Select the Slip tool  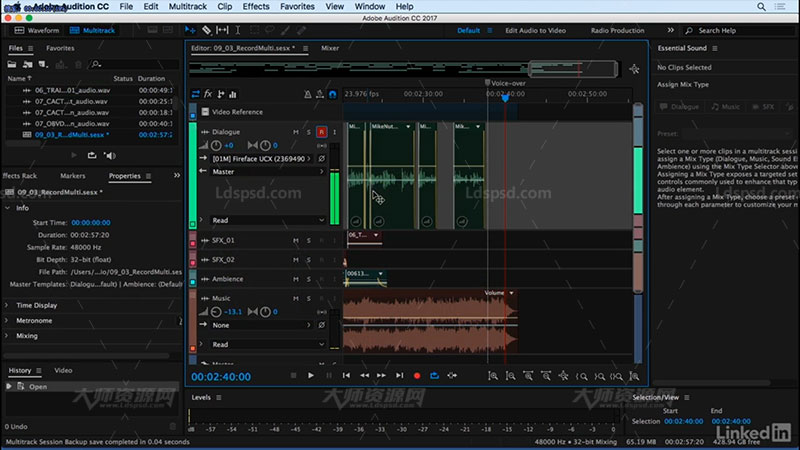(x=222, y=31)
